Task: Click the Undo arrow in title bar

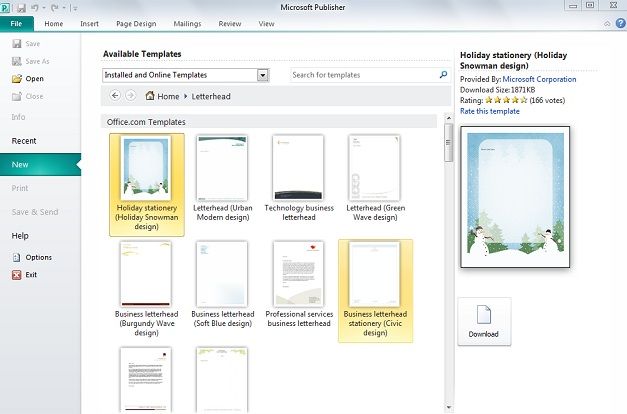Action: [x=34, y=7]
